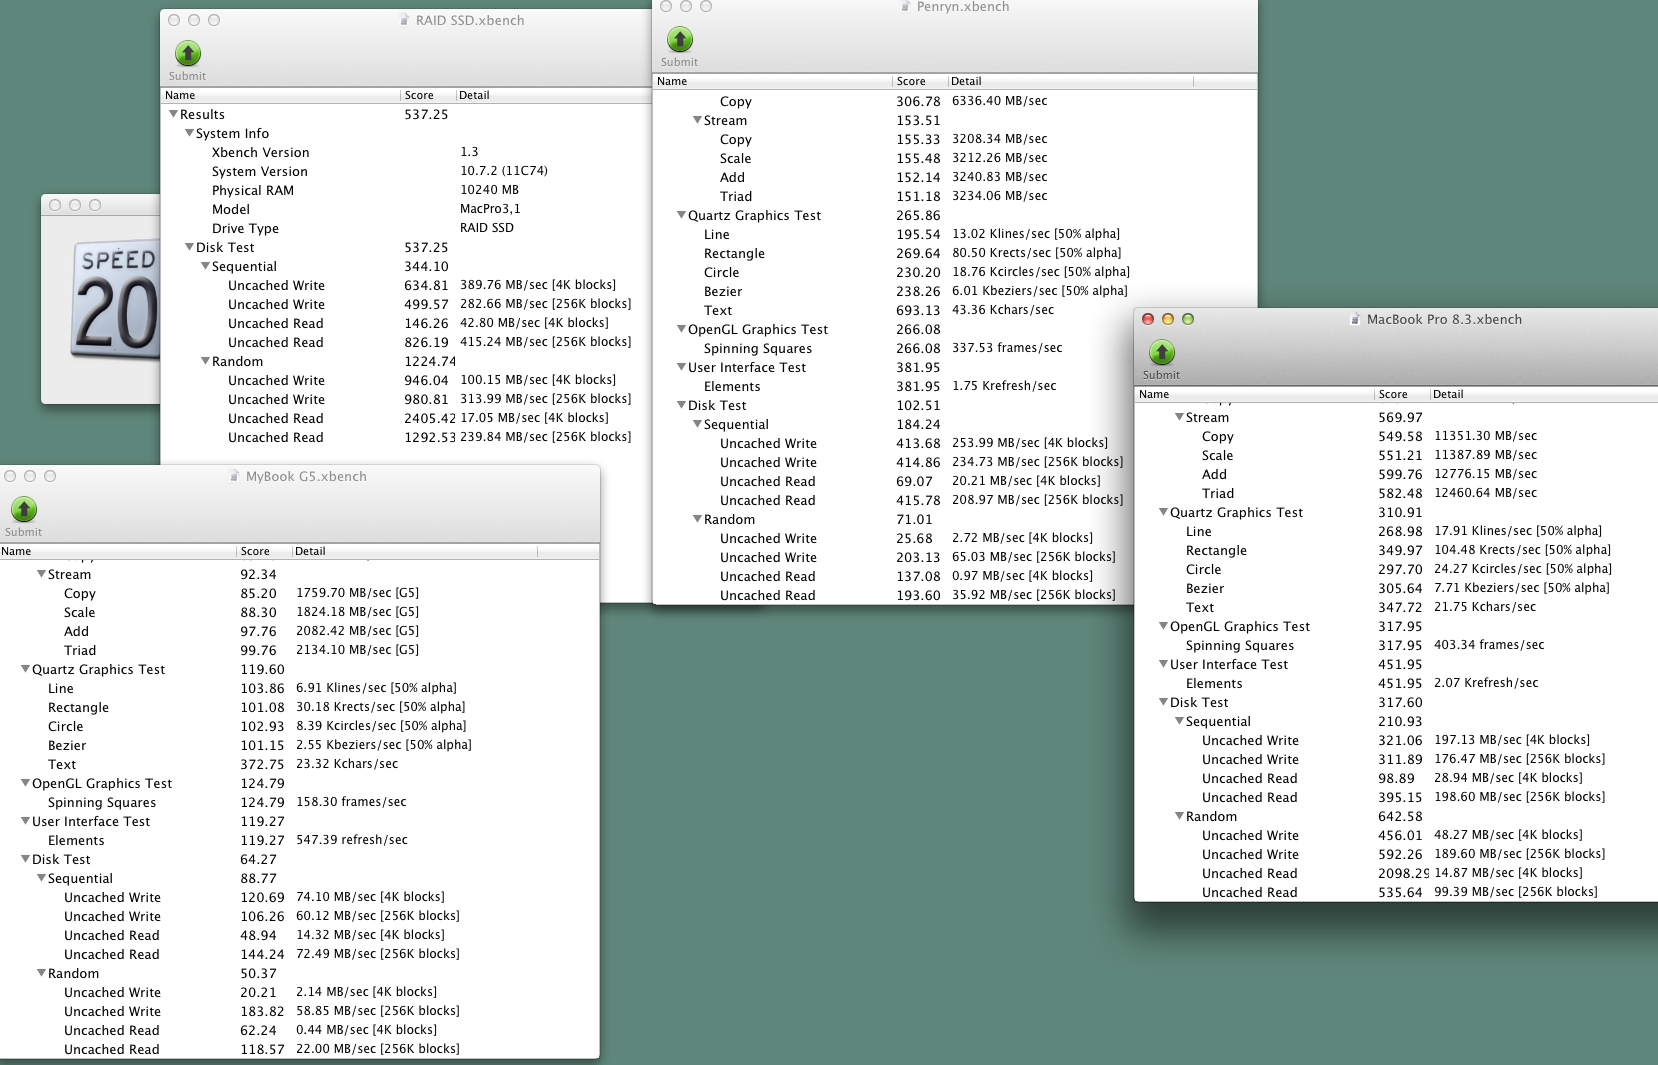Collapse System Info section in RAID SSD
Viewport: 1658px width, 1065px height.
coord(189,134)
